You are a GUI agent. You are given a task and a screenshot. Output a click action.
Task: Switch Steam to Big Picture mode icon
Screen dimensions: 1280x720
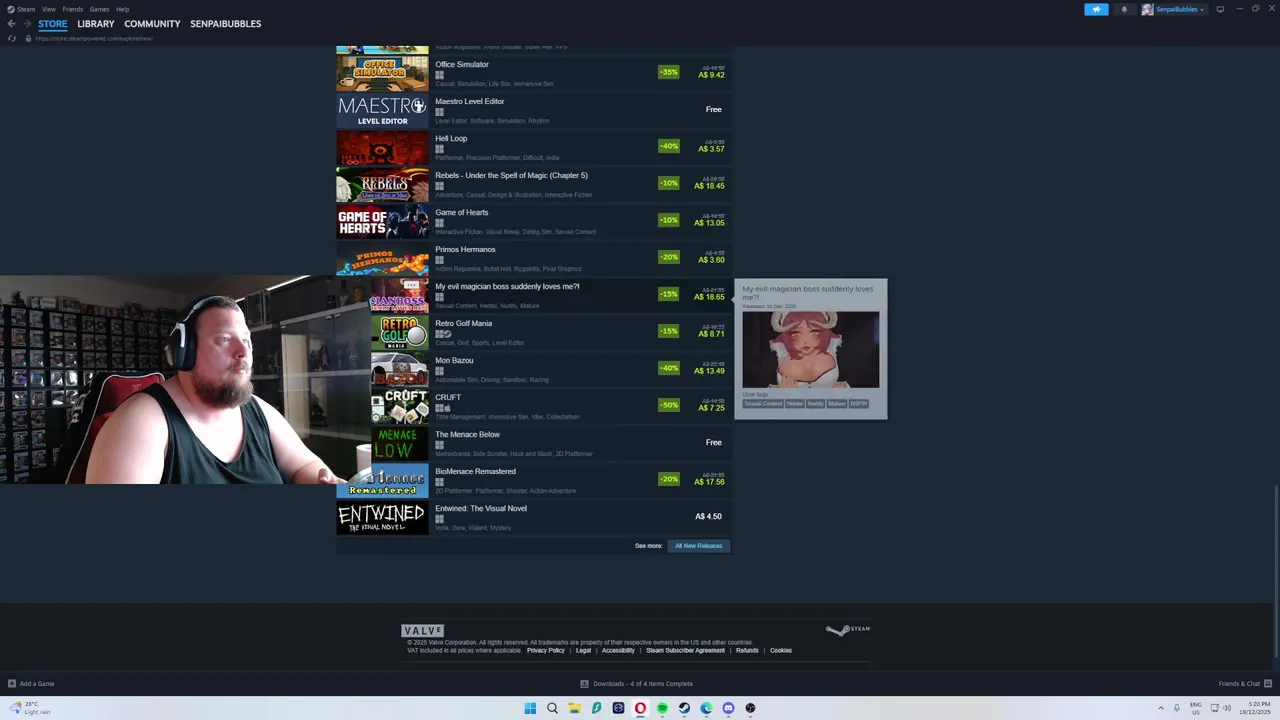click(x=1220, y=9)
